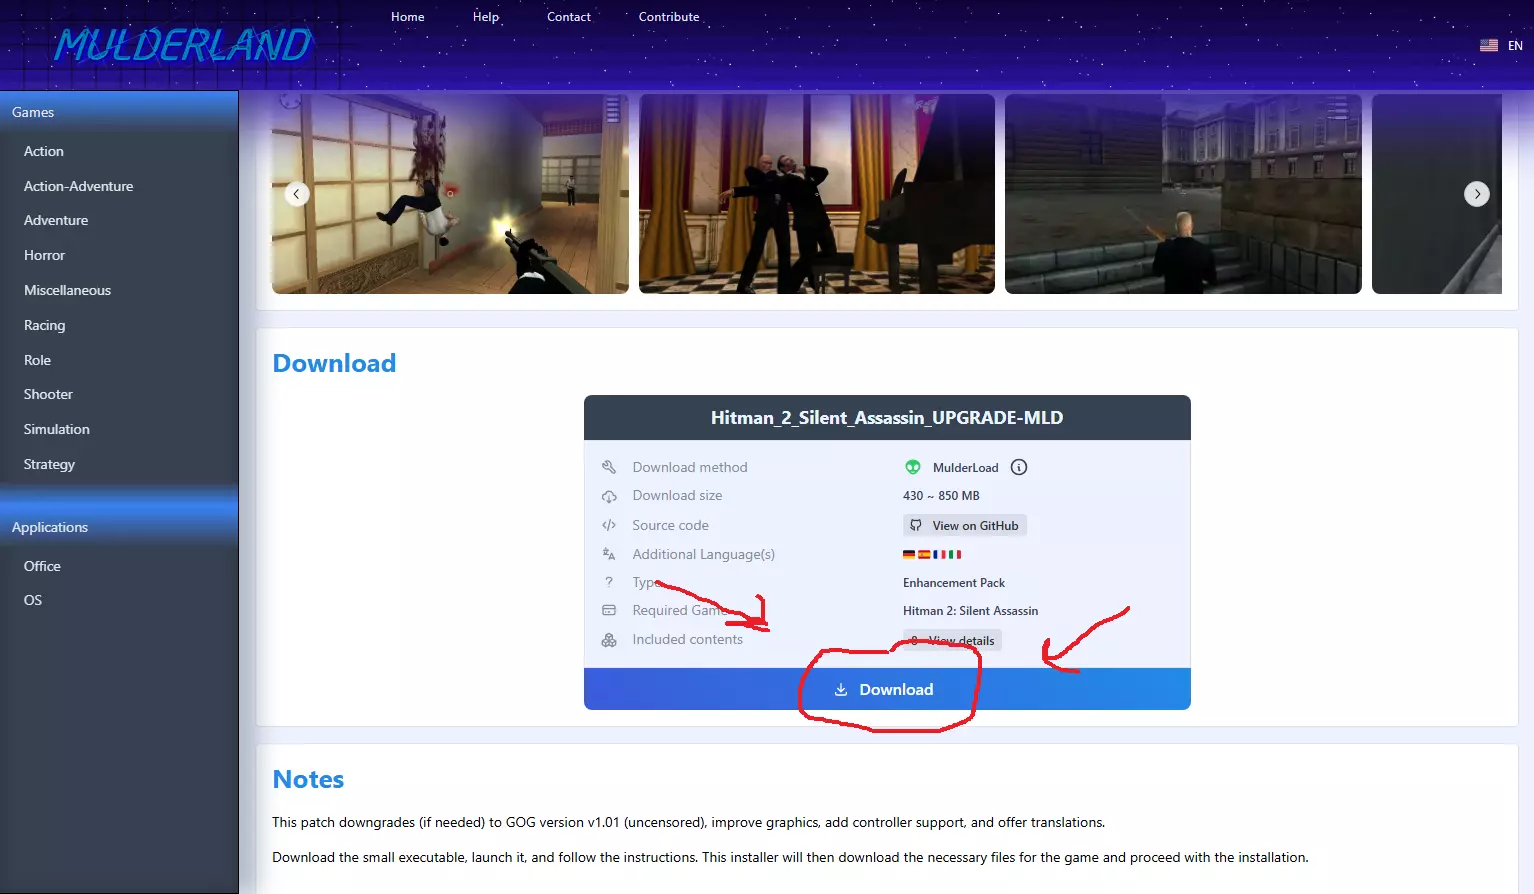This screenshot has width=1534, height=894.
Task: Open the shotgun hallway screenshot thumbnail
Action: (450, 194)
